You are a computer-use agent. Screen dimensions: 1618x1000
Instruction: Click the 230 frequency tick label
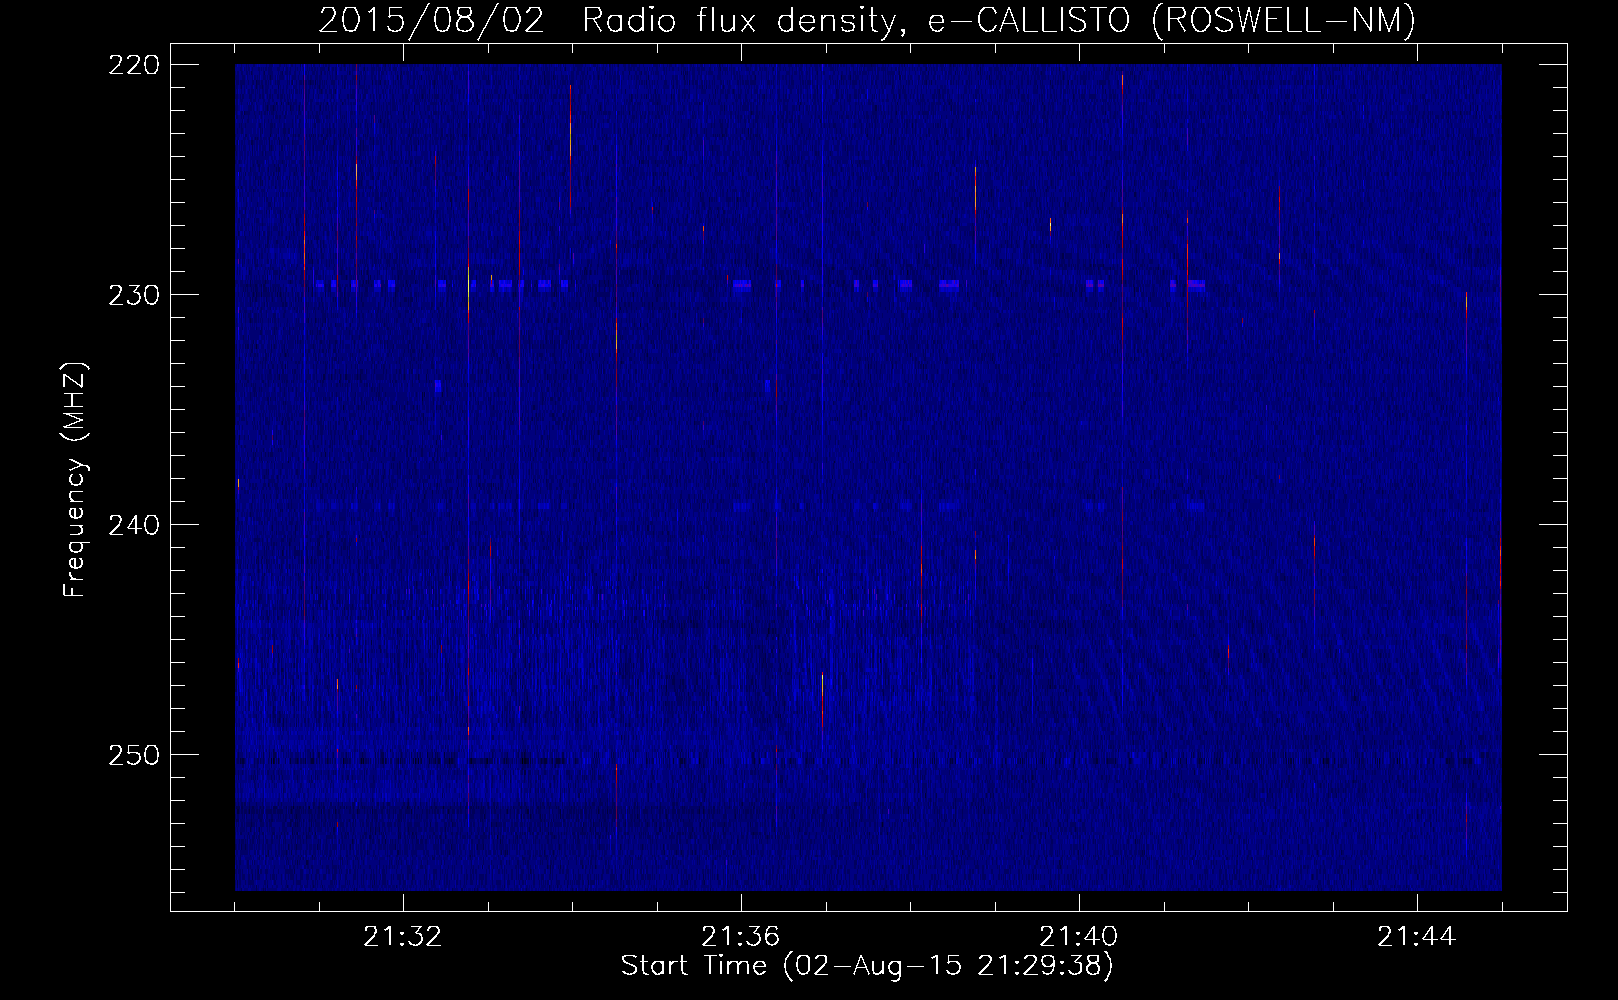click(x=133, y=295)
